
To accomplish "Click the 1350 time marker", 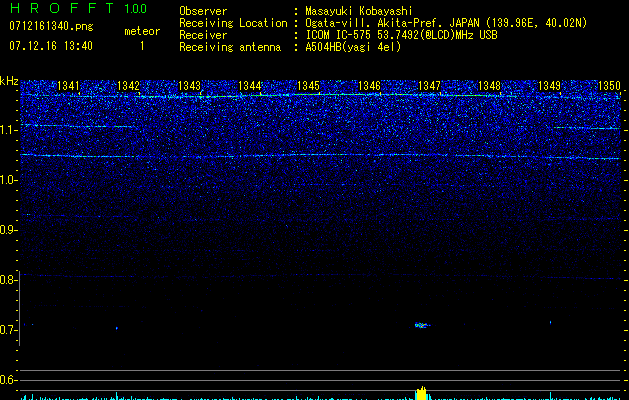I will (609, 86).
